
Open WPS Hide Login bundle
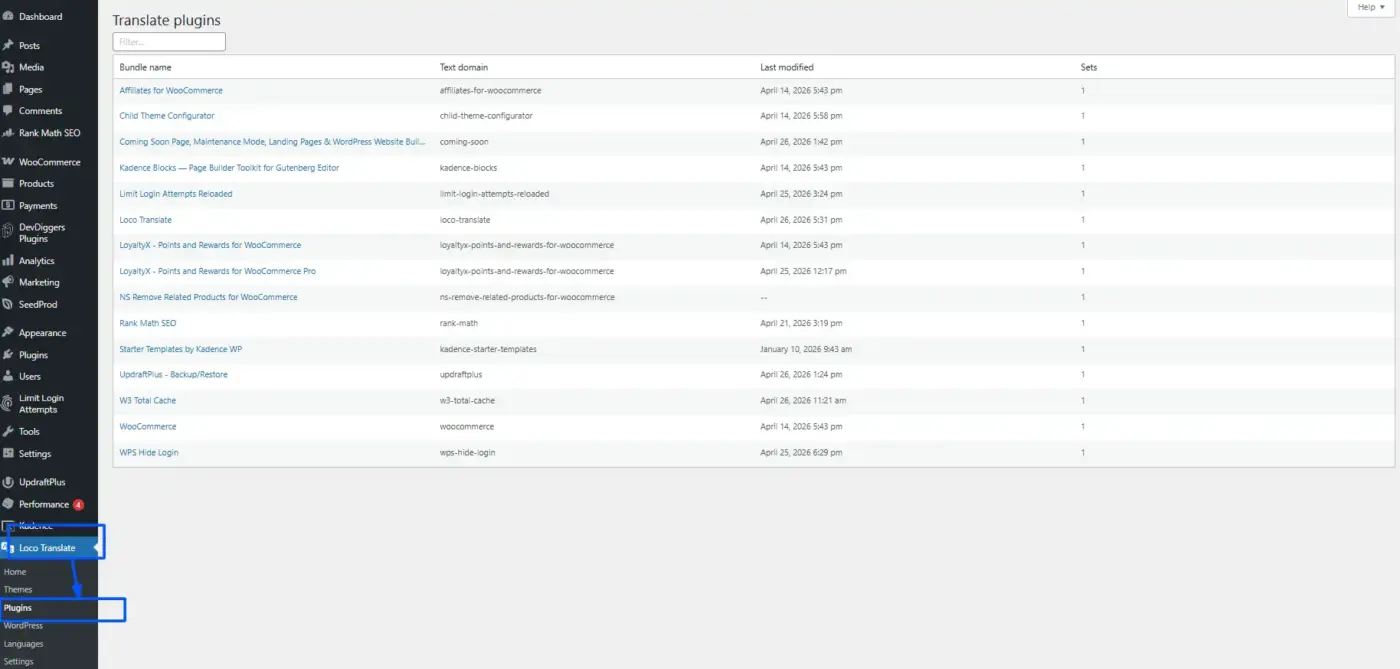point(149,453)
